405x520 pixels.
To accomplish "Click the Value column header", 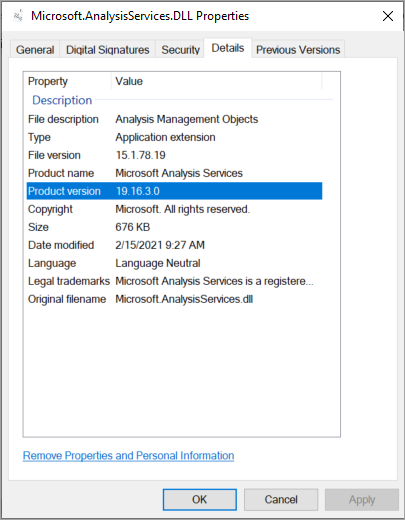I will click(x=129, y=81).
